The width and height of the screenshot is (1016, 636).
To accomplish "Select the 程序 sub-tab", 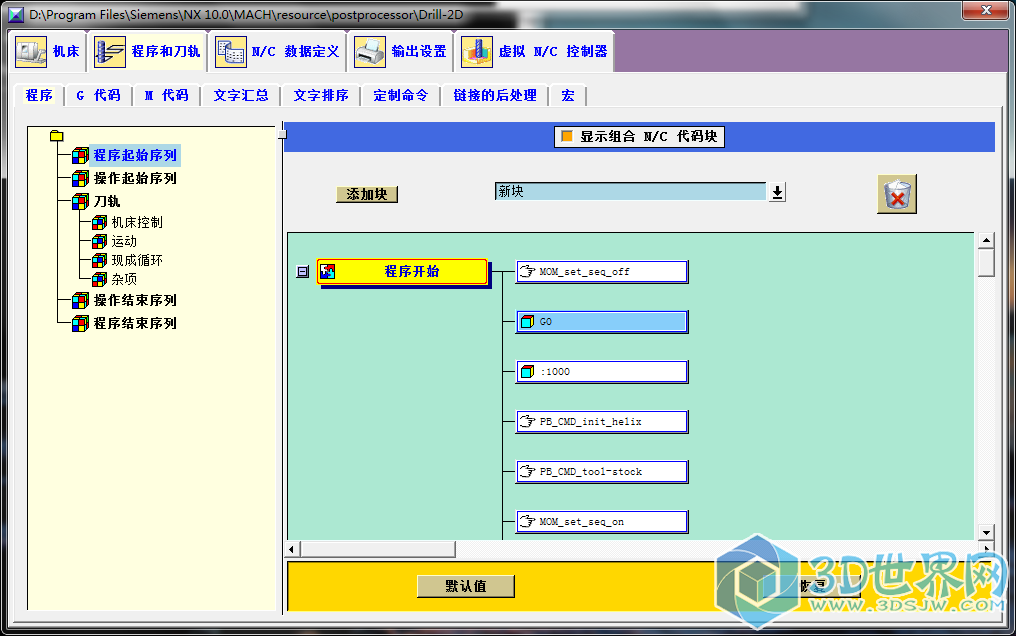I will pyautogui.click(x=39, y=95).
